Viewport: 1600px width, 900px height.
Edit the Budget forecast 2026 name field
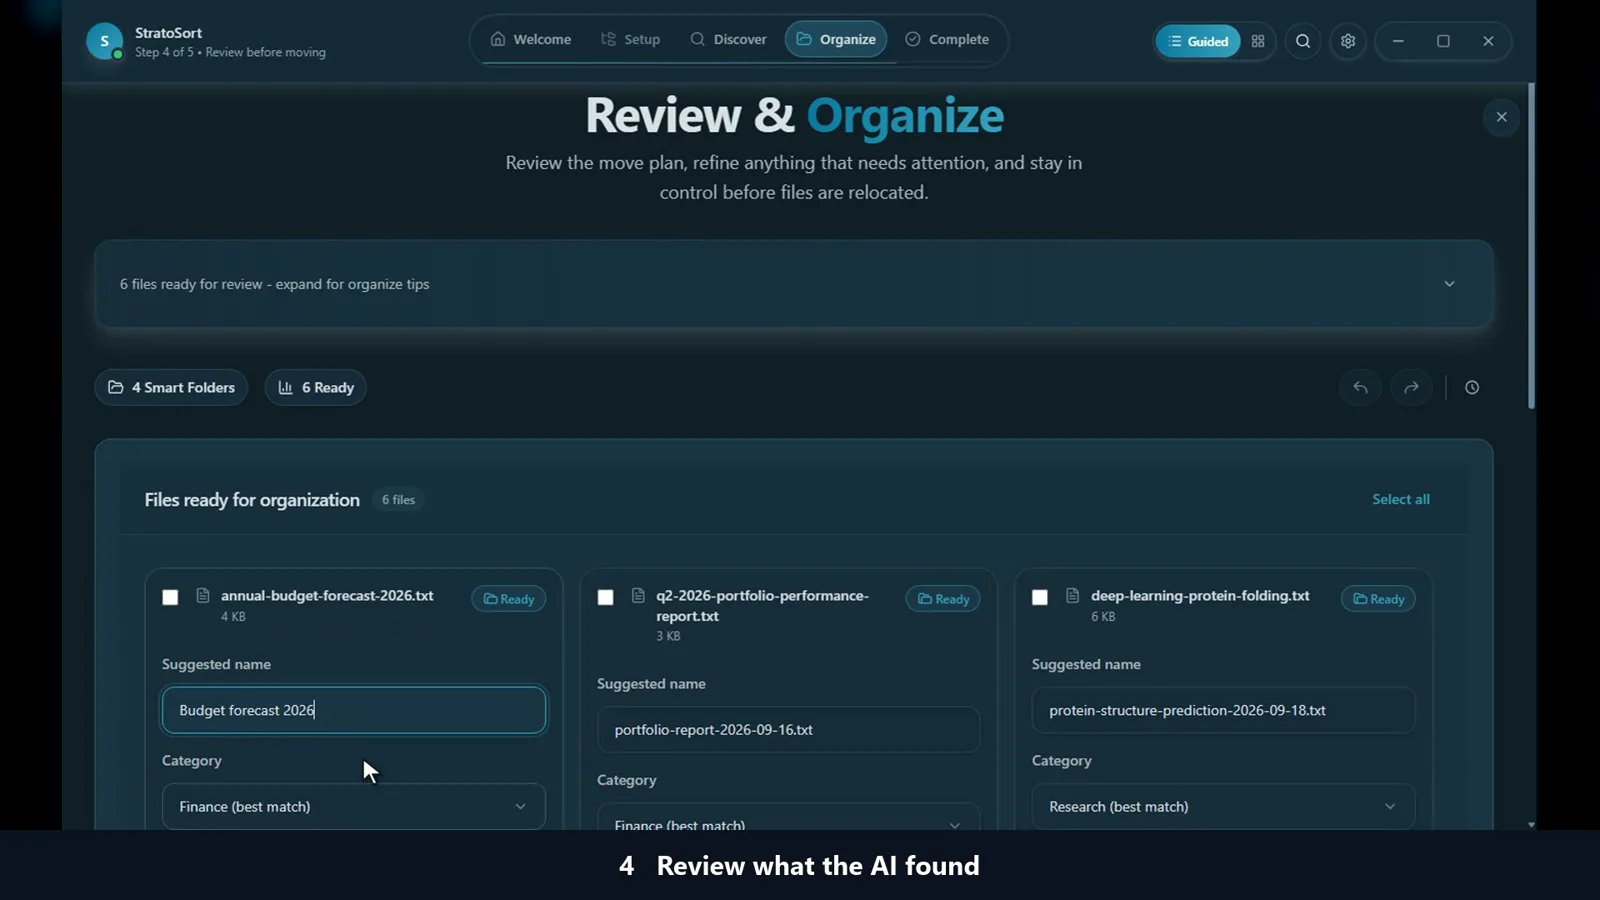click(x=354, y=710)
